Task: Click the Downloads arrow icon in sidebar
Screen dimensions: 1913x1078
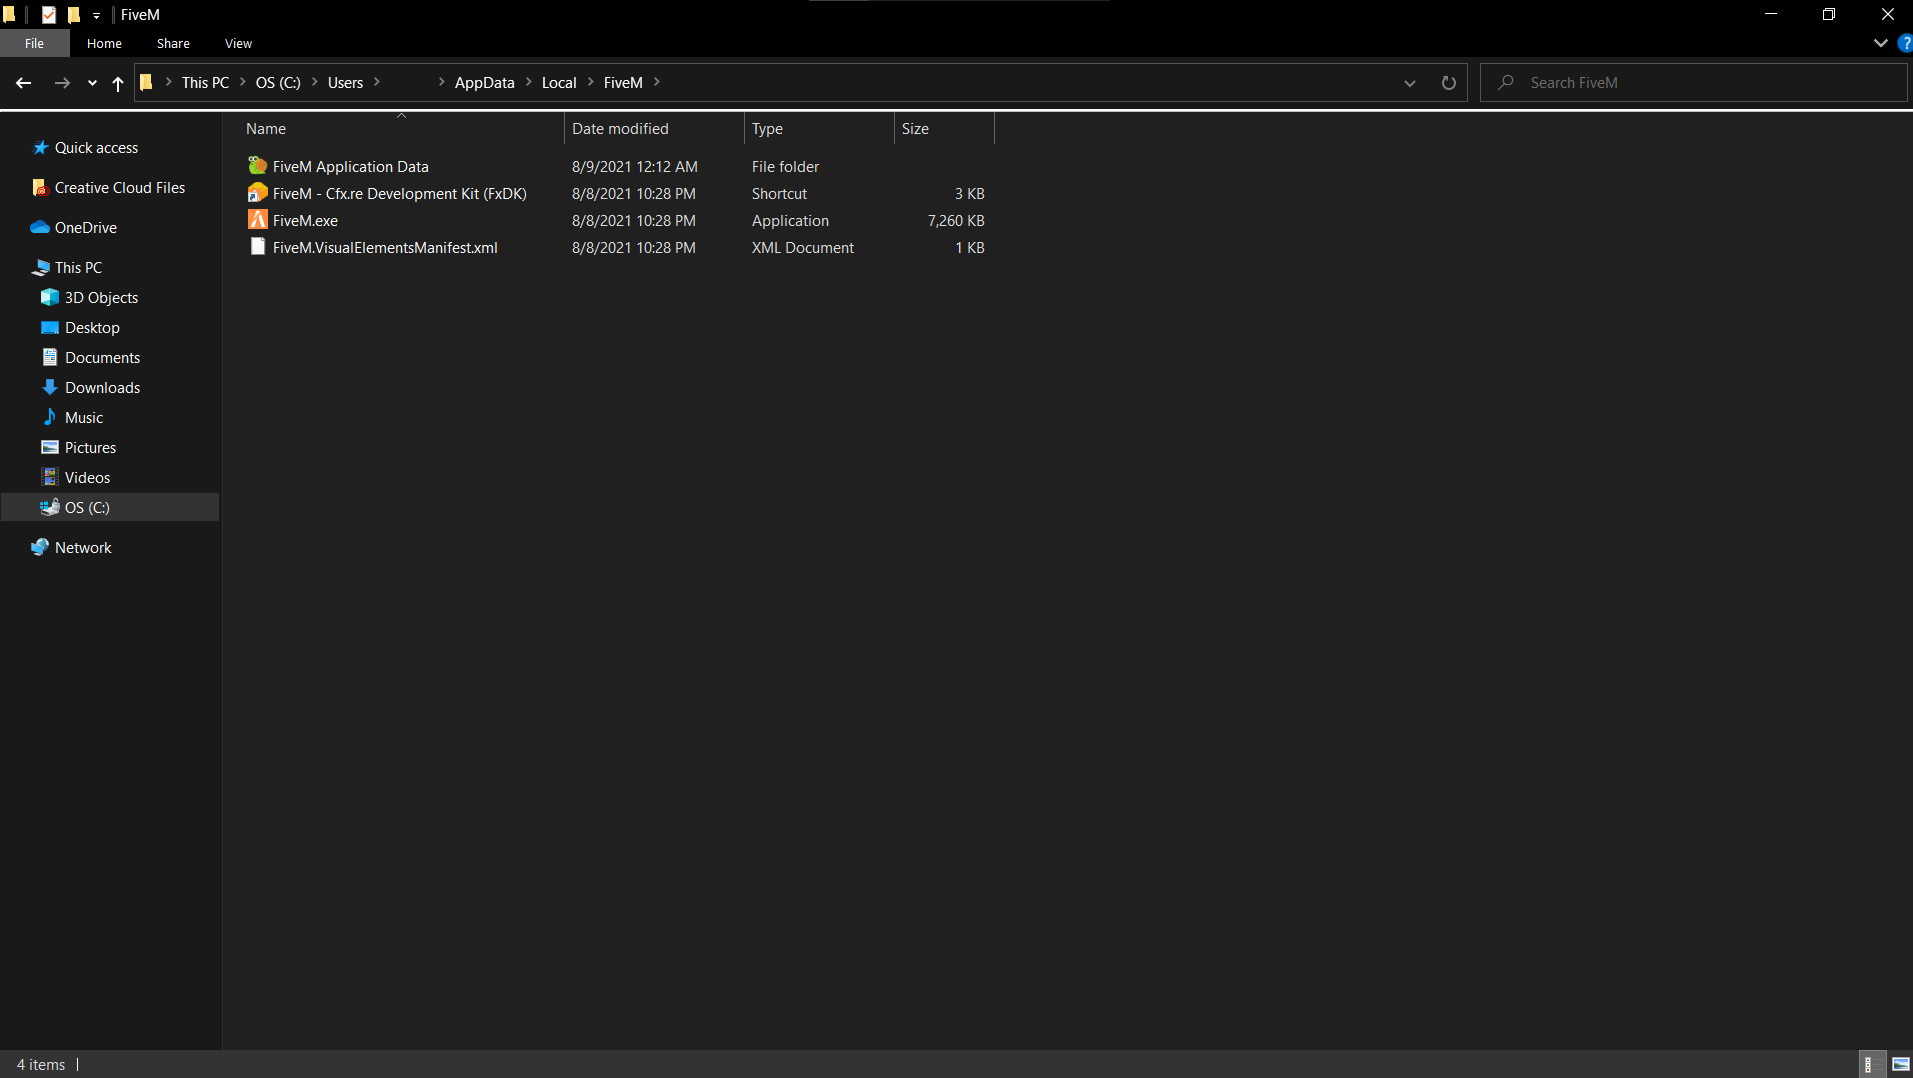Action: 49,387
